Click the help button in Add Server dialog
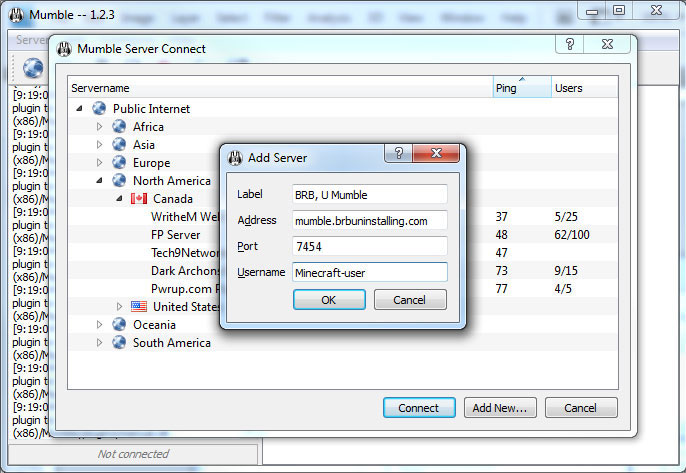The image size is (686, 473). coord(398,153)
